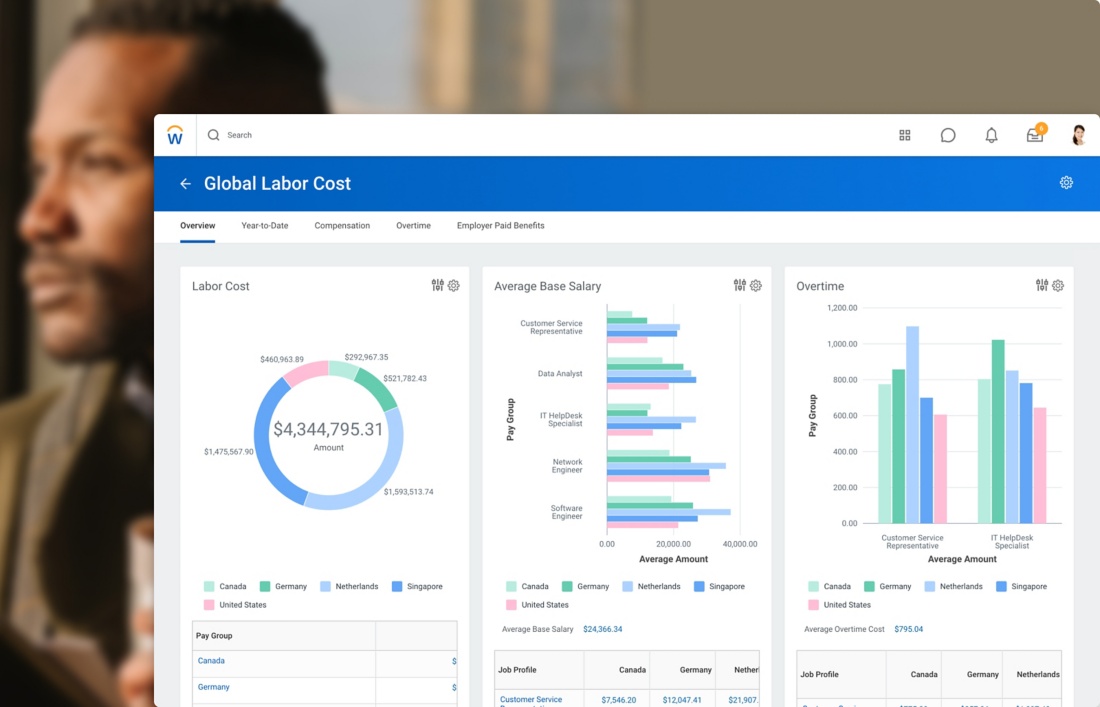The image size is (1100, 707).
Task: Open filter sliders on Overtime card
Action: click(1042, 286)
